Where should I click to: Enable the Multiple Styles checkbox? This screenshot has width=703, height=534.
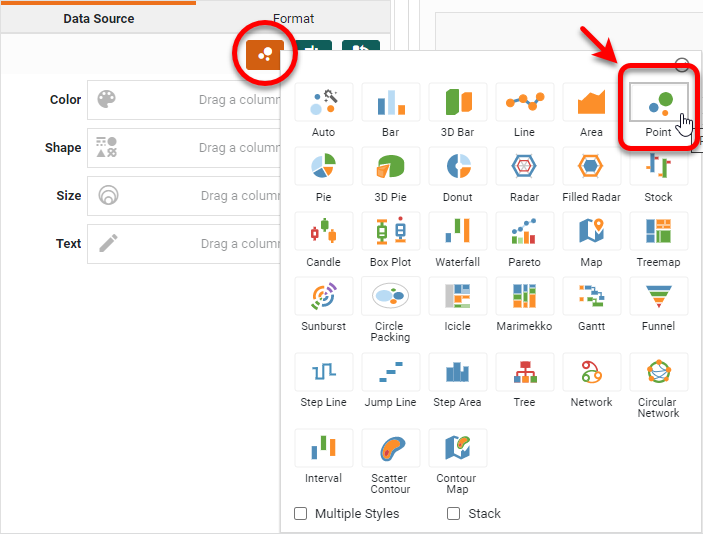301,513
